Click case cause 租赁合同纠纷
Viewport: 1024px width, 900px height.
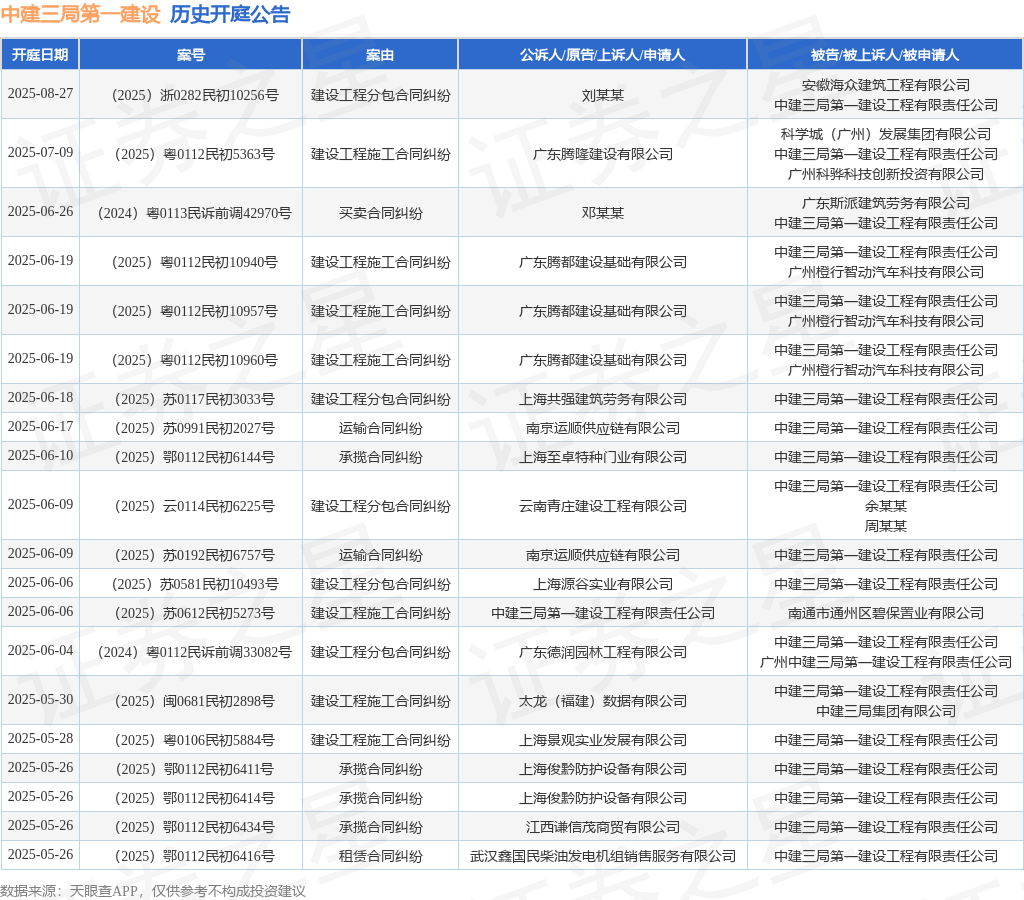point(381,856)
